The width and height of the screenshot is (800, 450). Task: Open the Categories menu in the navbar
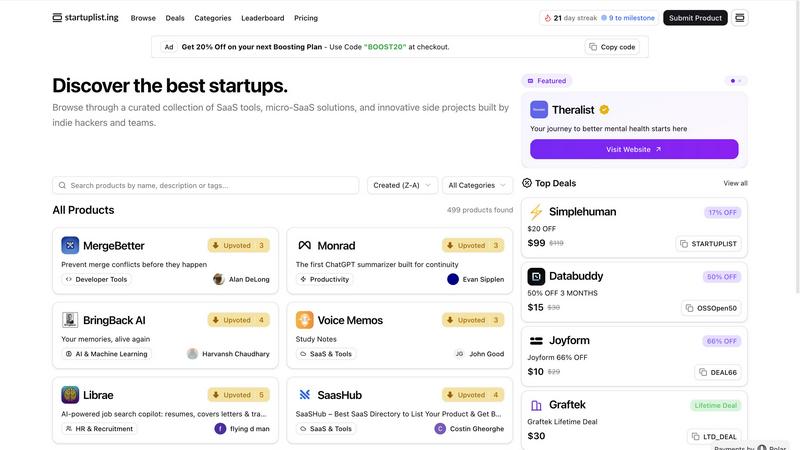213,18
